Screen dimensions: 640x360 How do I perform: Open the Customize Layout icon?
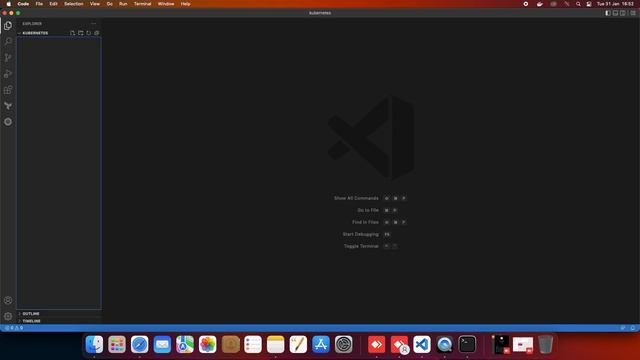click(x=633, y=13)
